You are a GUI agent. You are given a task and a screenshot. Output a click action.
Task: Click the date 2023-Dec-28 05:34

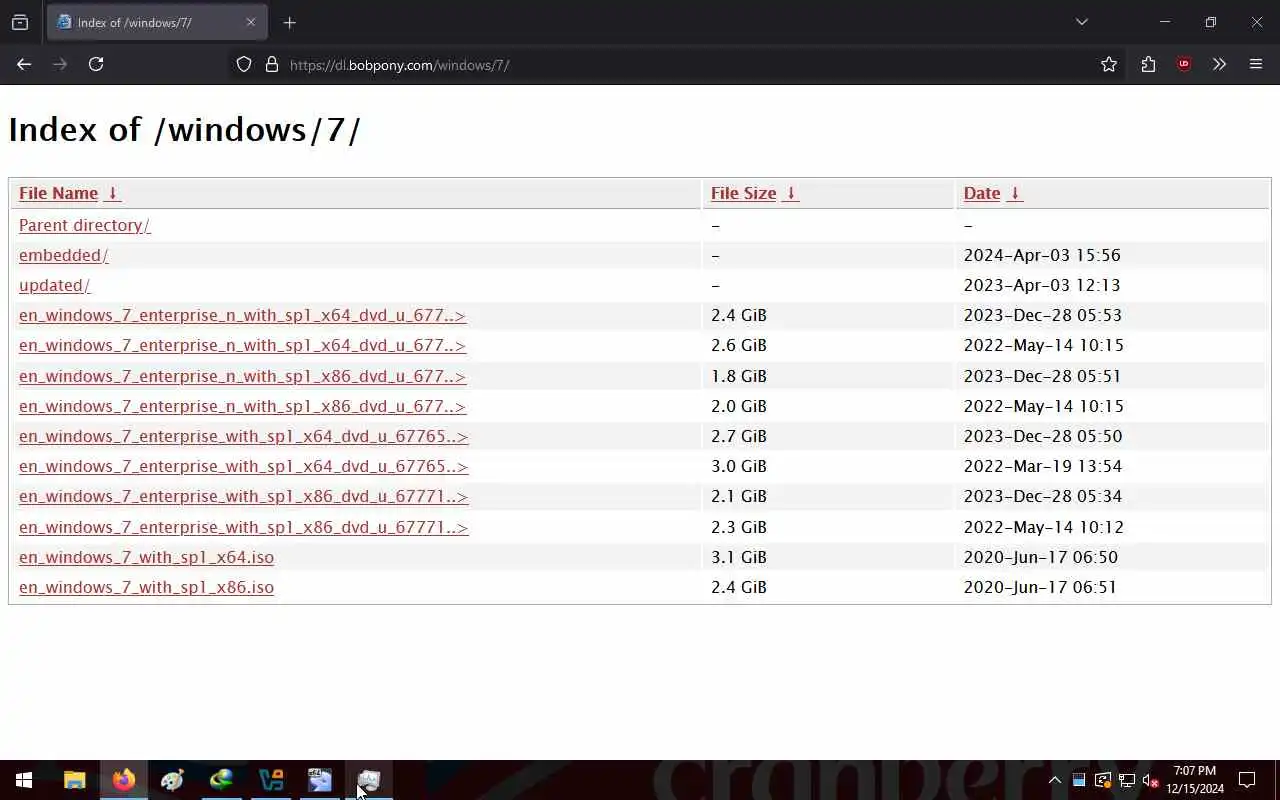(x=1043, y=496)
